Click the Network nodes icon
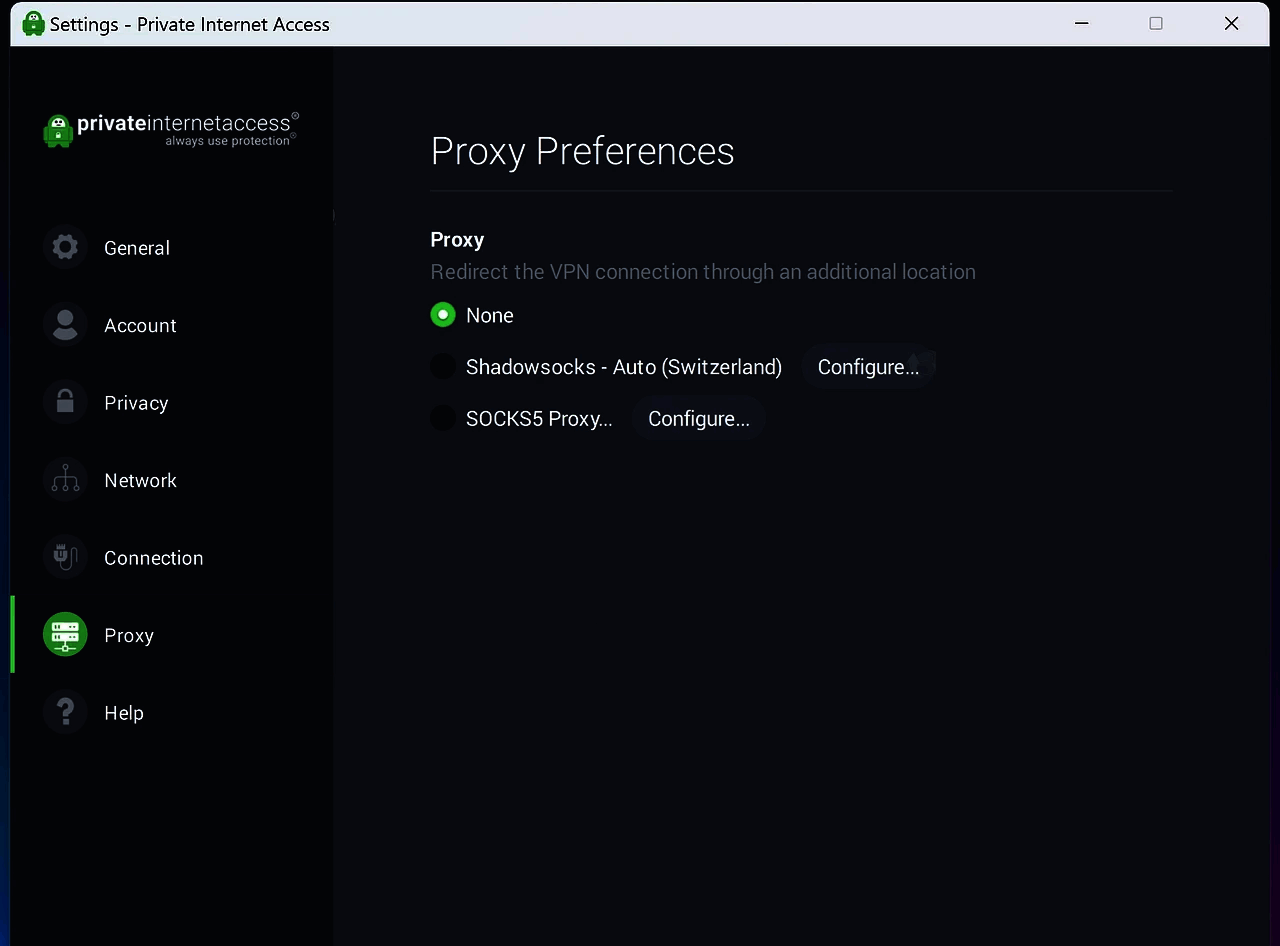 point(65,480)
